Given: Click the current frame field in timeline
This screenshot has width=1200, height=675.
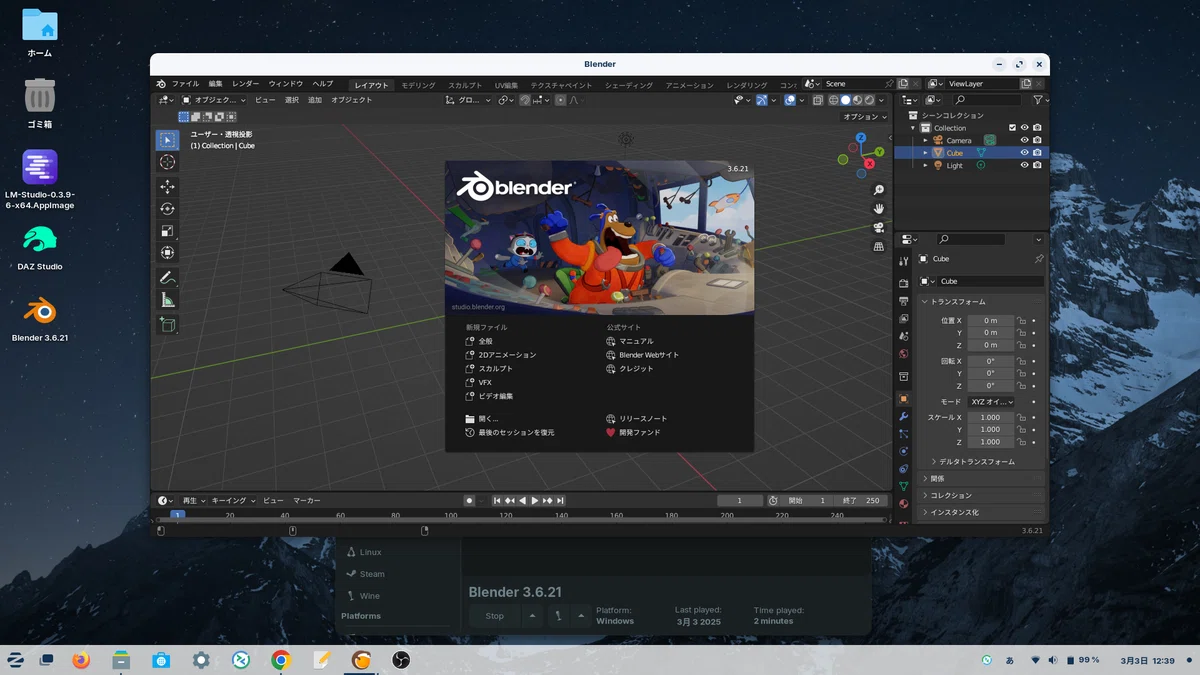Looking at the screenshot, I should point(741,500).
